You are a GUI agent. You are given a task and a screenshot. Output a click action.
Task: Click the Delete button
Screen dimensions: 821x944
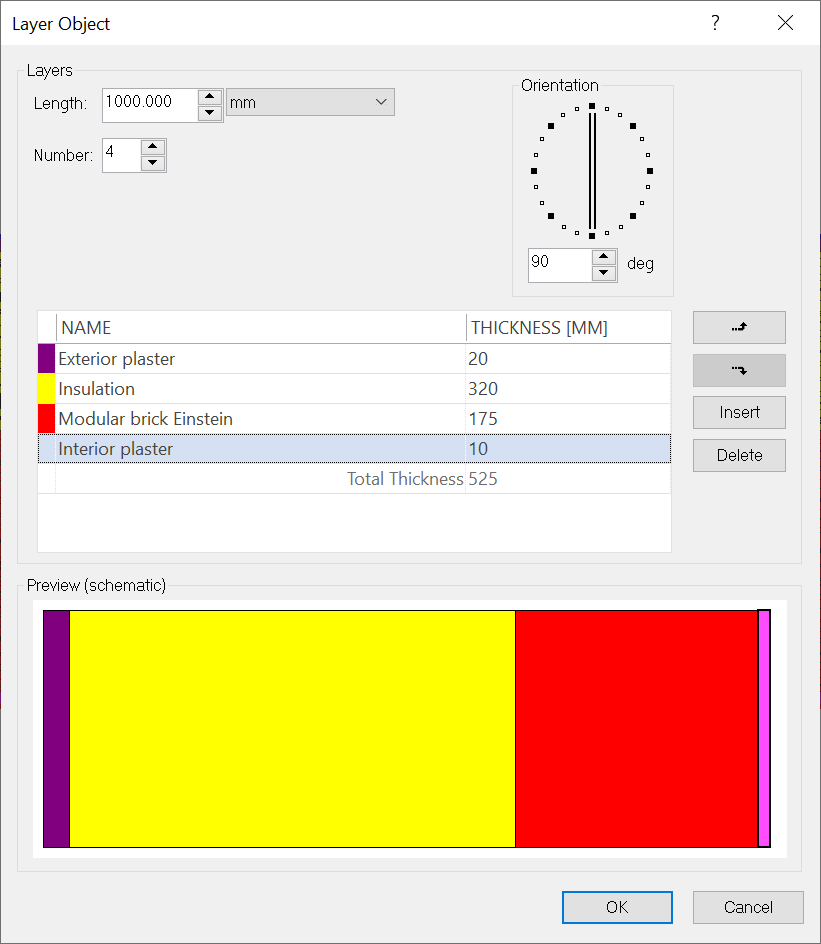tap(739, 455)
